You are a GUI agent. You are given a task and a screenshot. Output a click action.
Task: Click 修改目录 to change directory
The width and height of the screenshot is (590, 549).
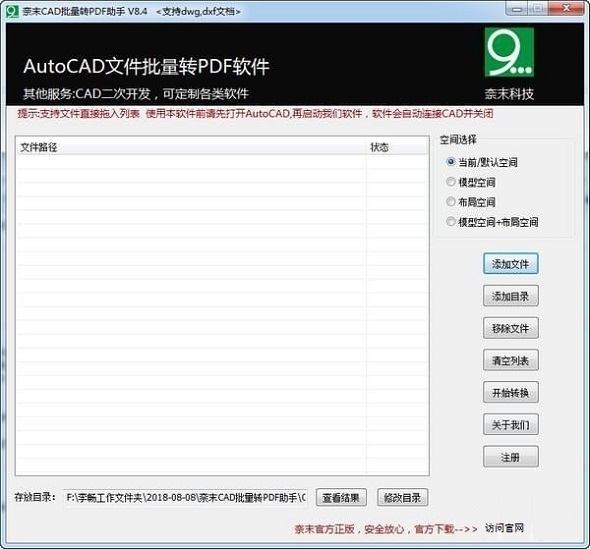tap(402, 497)
